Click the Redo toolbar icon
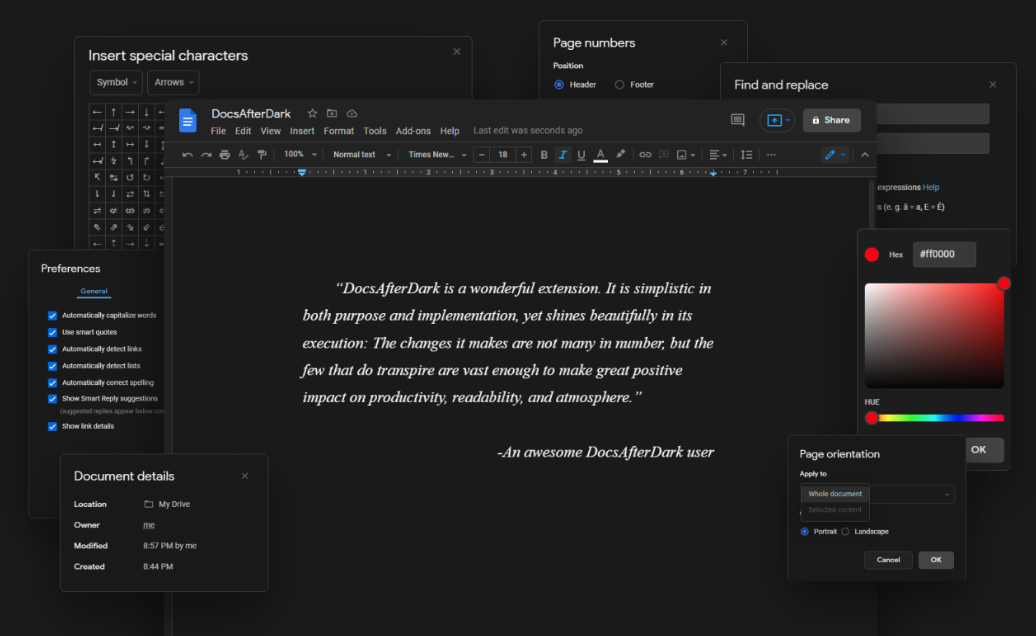The width and height of the screenshot is (1036, 636). (x=206, y=155)
